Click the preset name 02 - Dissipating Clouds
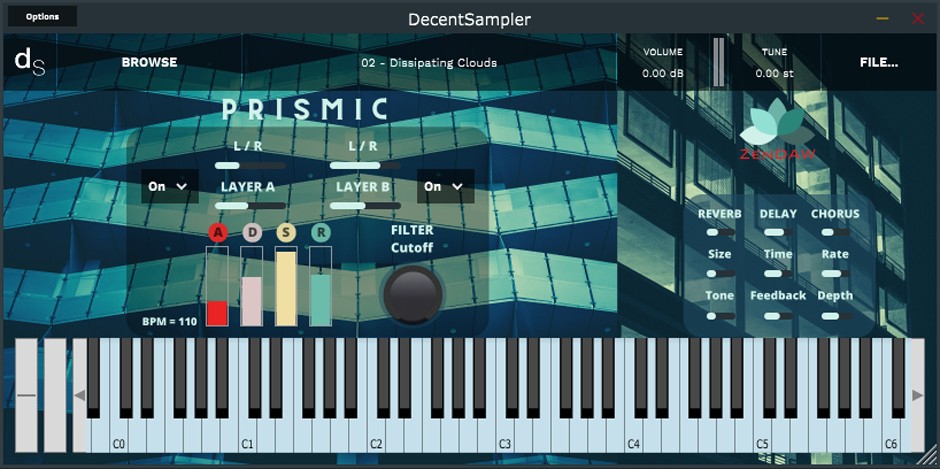This screenshot has height=469, width=940. (x=429, y=62)
